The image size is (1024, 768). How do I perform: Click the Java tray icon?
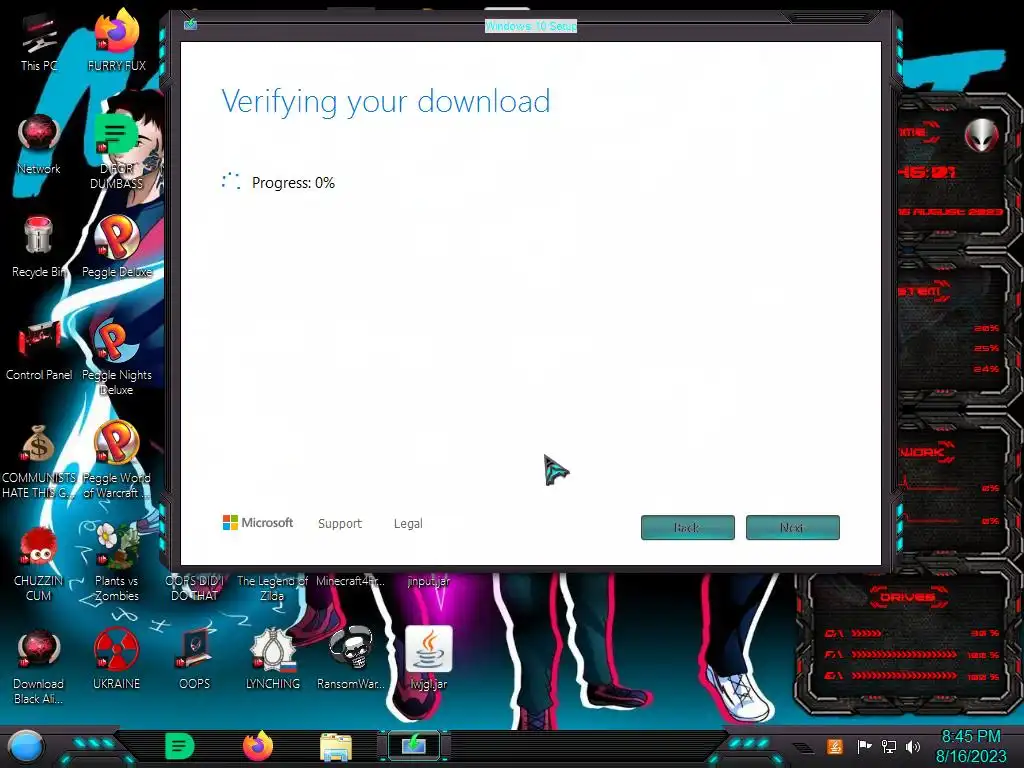(x=835, y=747)
